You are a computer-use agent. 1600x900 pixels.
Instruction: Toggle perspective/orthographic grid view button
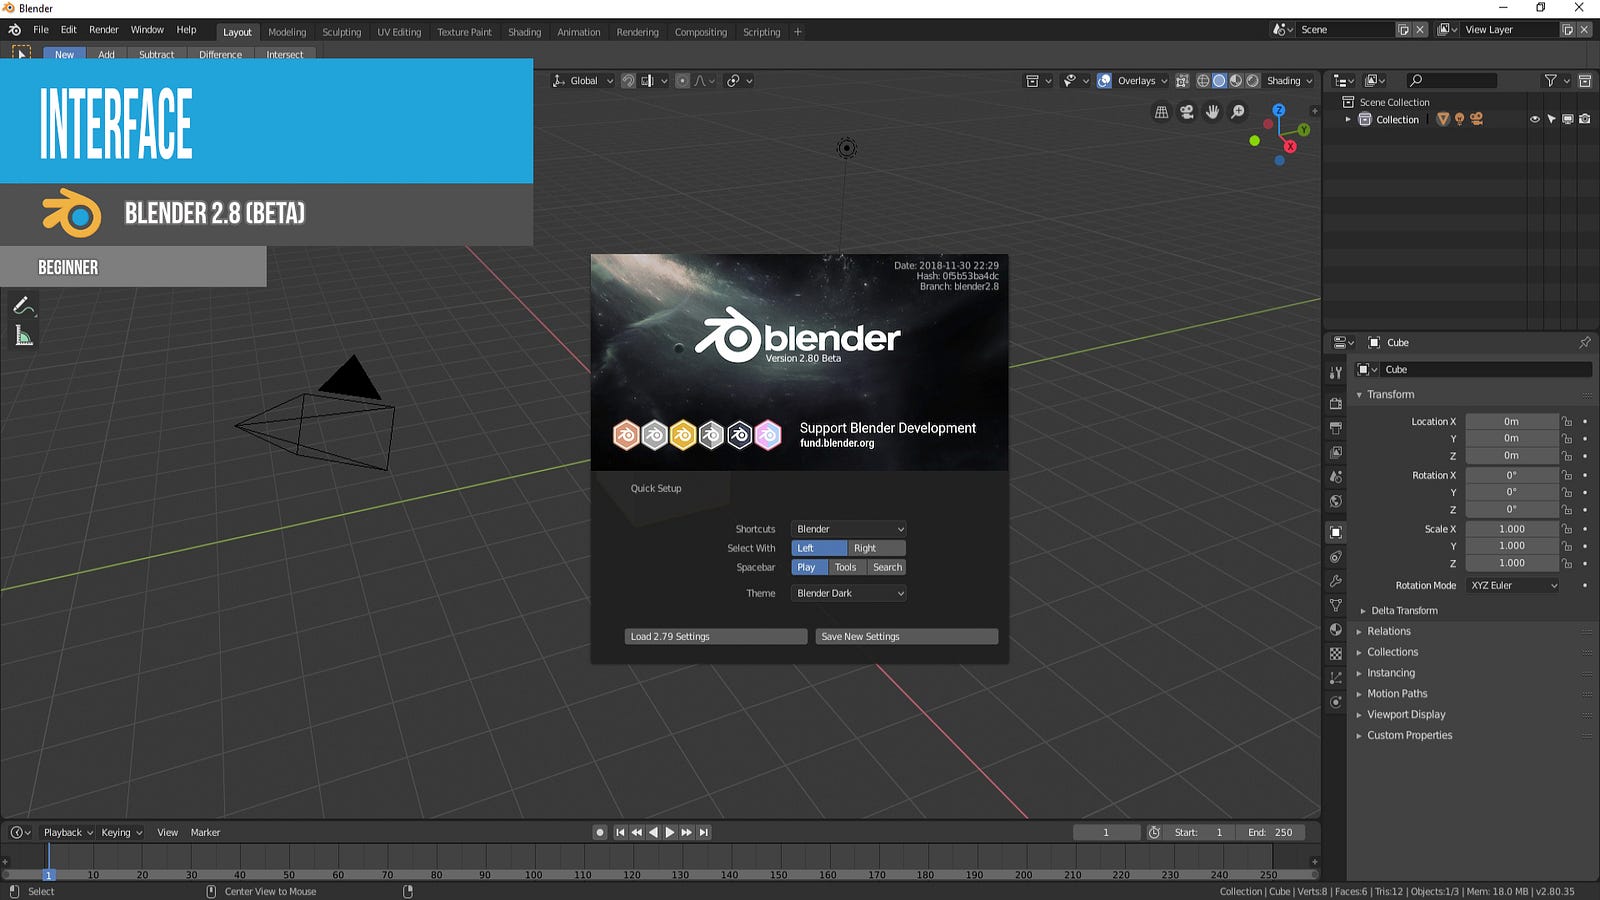click(1161, 112)
